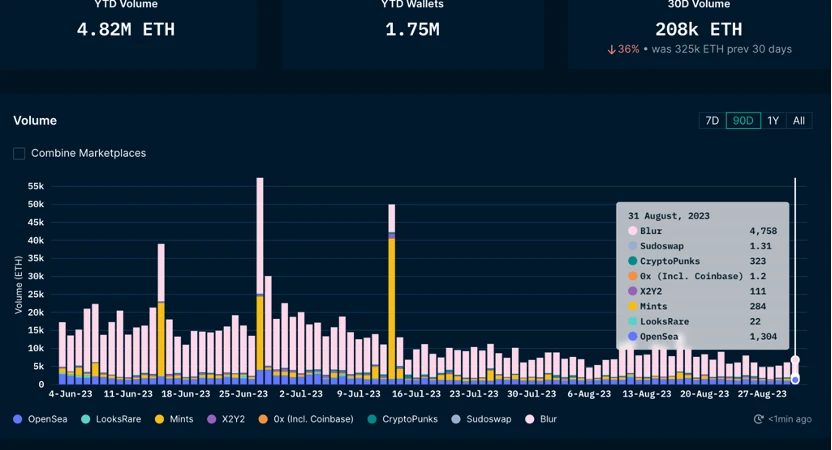Enable the Combine Marketplaces checkbox
Image resolution: width=832 pixels, height=450 pixels.
(19, 153)
